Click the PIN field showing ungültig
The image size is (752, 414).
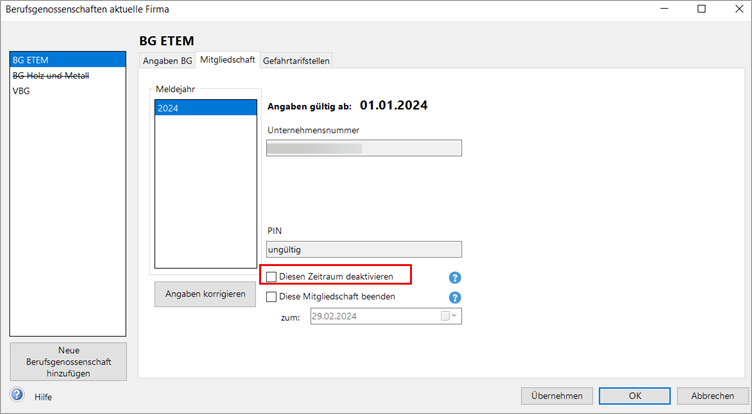364,249
